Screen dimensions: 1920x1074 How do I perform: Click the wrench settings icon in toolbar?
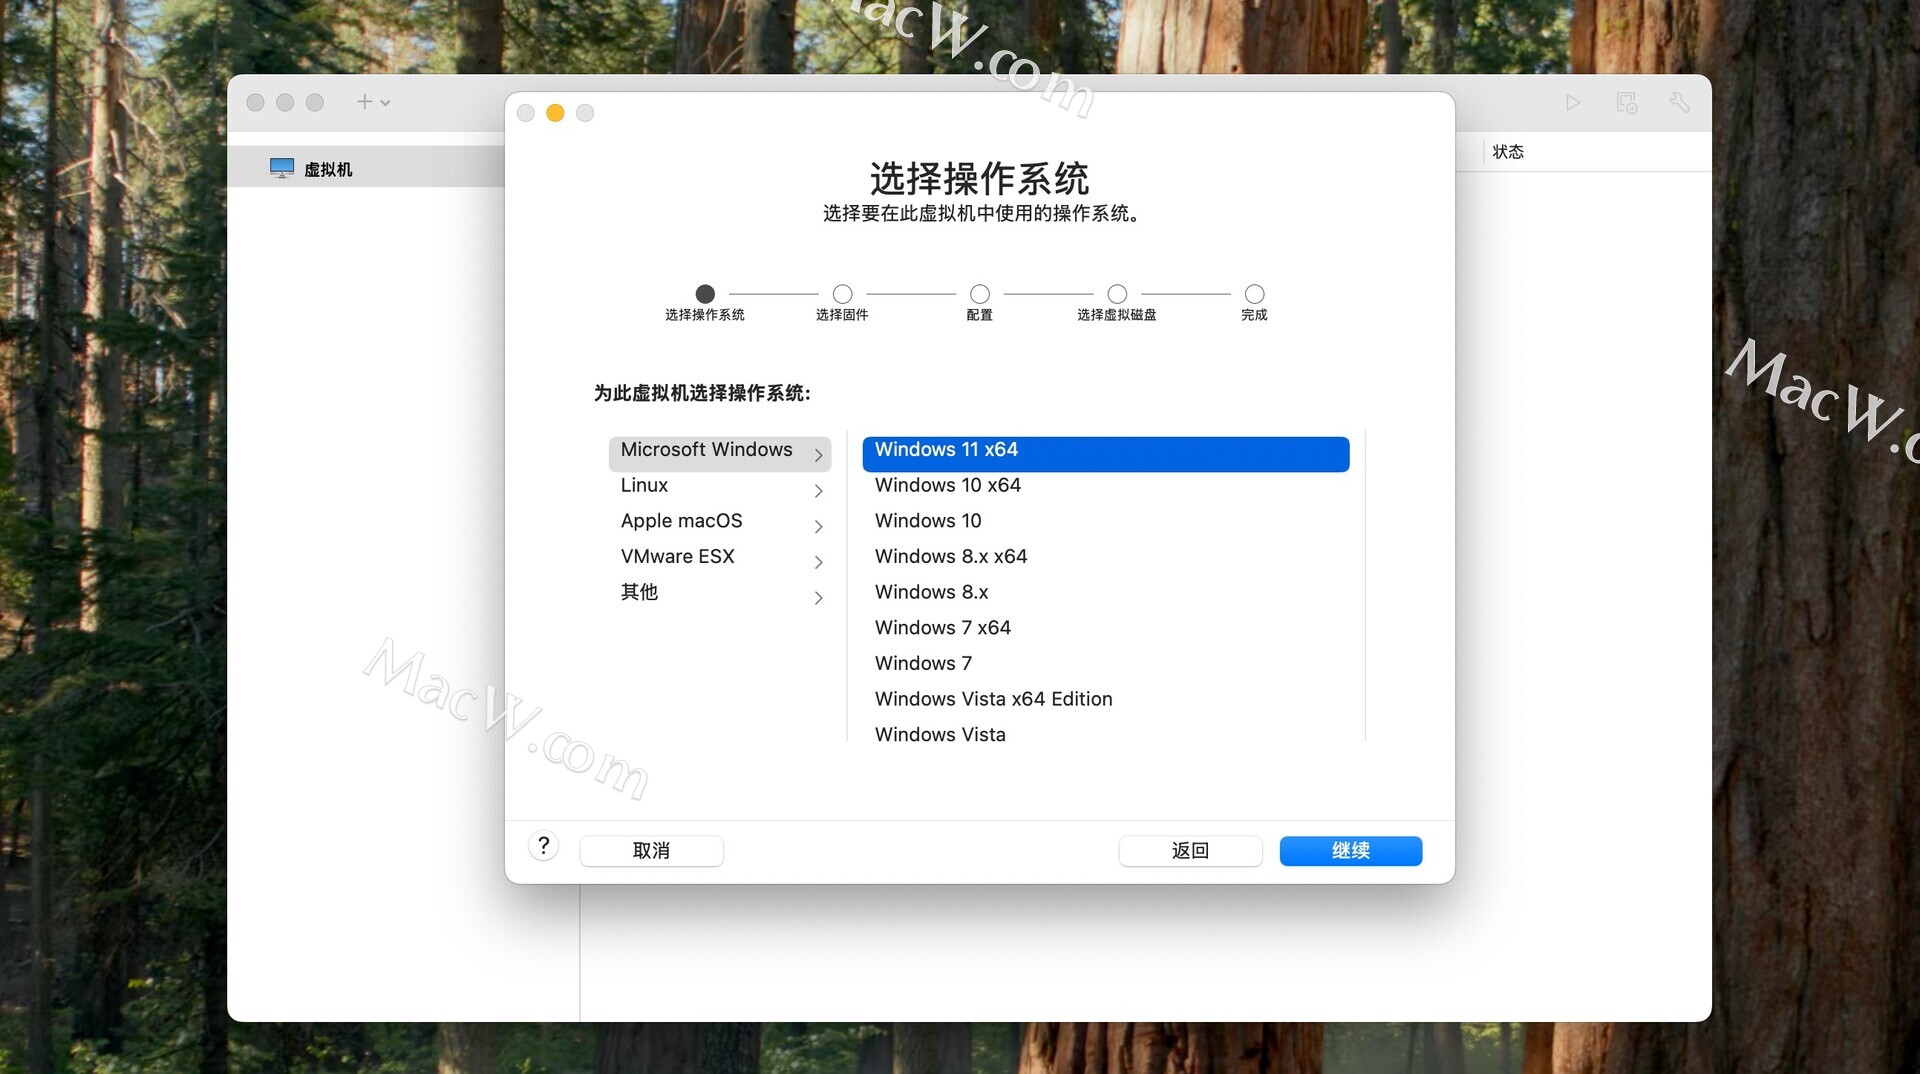(x=1680, y=102)
